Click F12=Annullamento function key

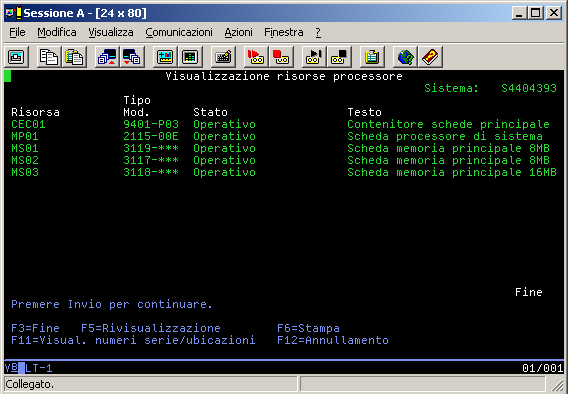coord(333,340)
